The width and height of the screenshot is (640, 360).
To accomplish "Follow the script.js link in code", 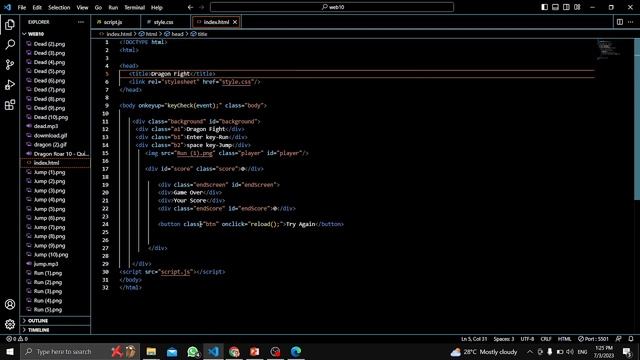I will coord(176,272).
